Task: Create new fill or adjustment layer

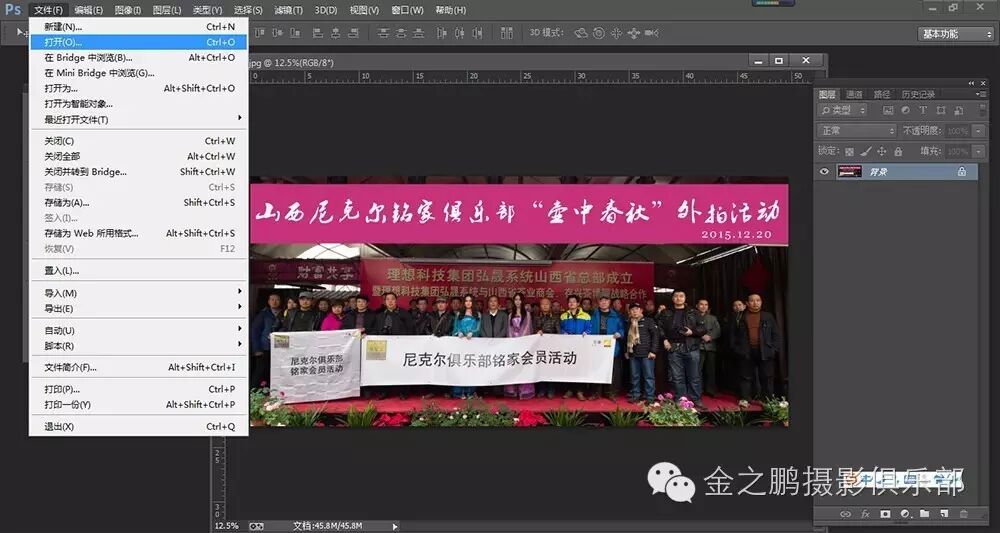Action: point(905,513)
